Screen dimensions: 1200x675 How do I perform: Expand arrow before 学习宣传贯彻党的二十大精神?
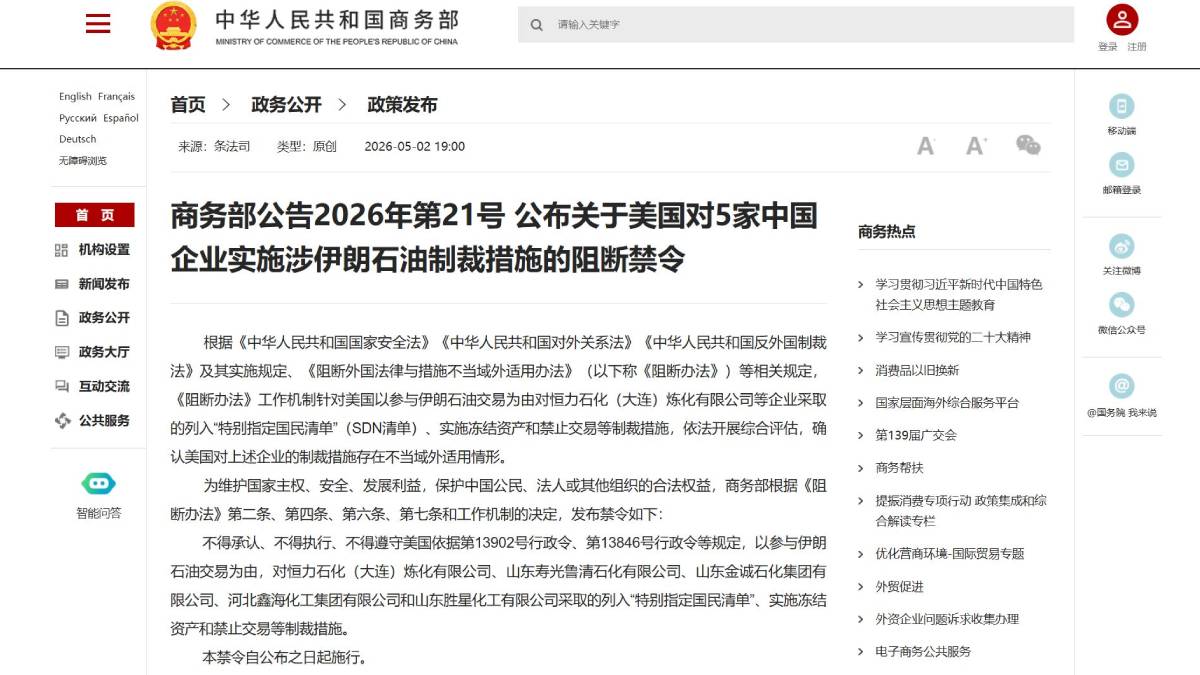tap(862, 337)
